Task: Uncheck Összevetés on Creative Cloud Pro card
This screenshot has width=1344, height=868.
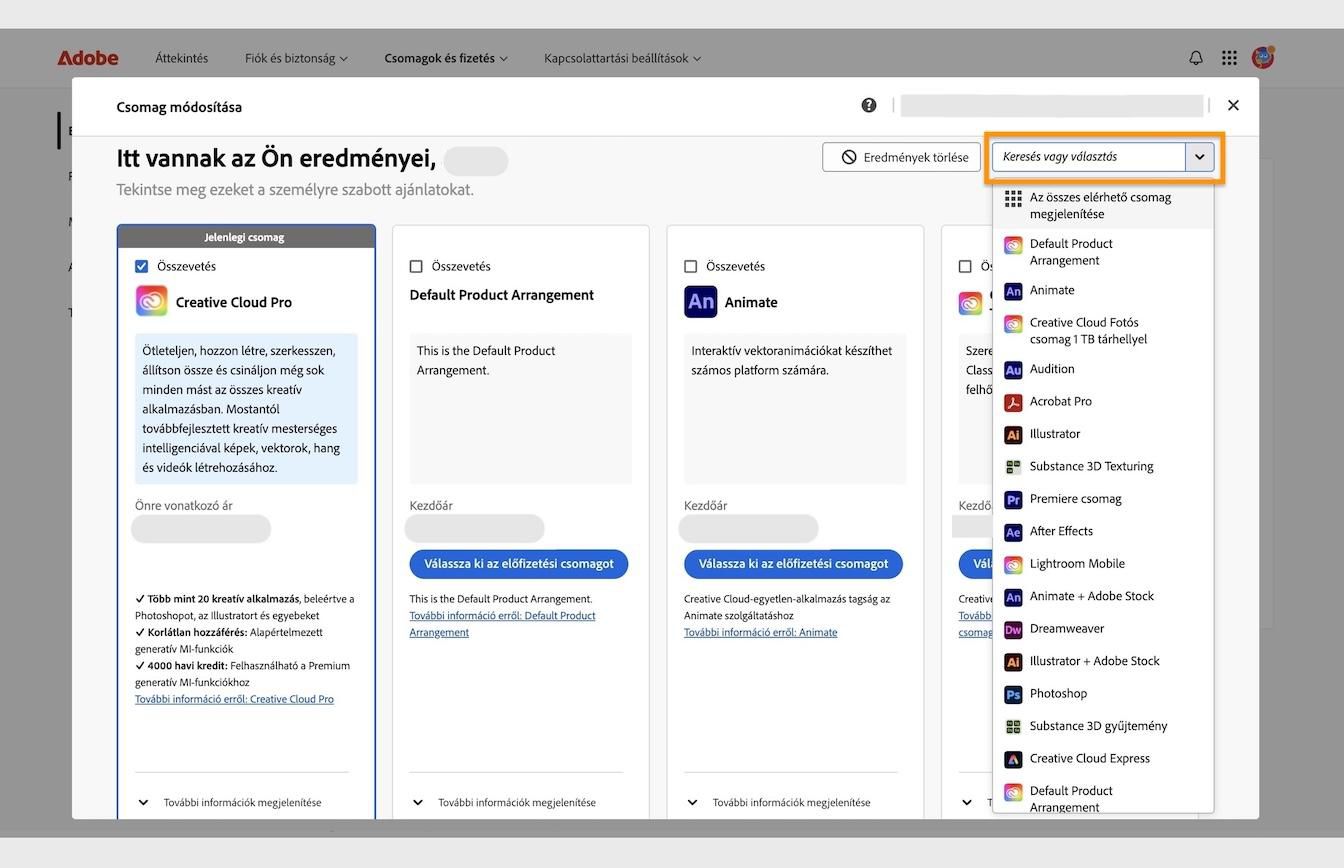Action: pos(141,266)
